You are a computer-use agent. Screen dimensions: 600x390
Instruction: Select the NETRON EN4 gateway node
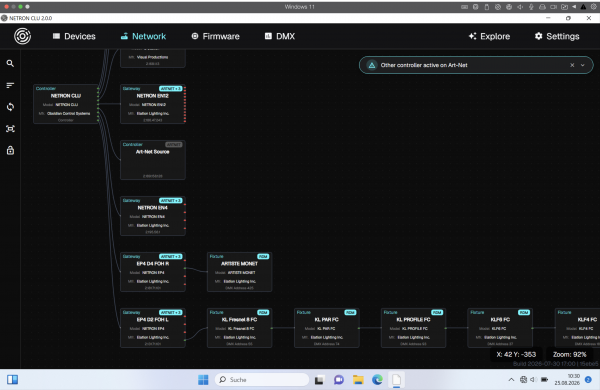coord(153,216)
